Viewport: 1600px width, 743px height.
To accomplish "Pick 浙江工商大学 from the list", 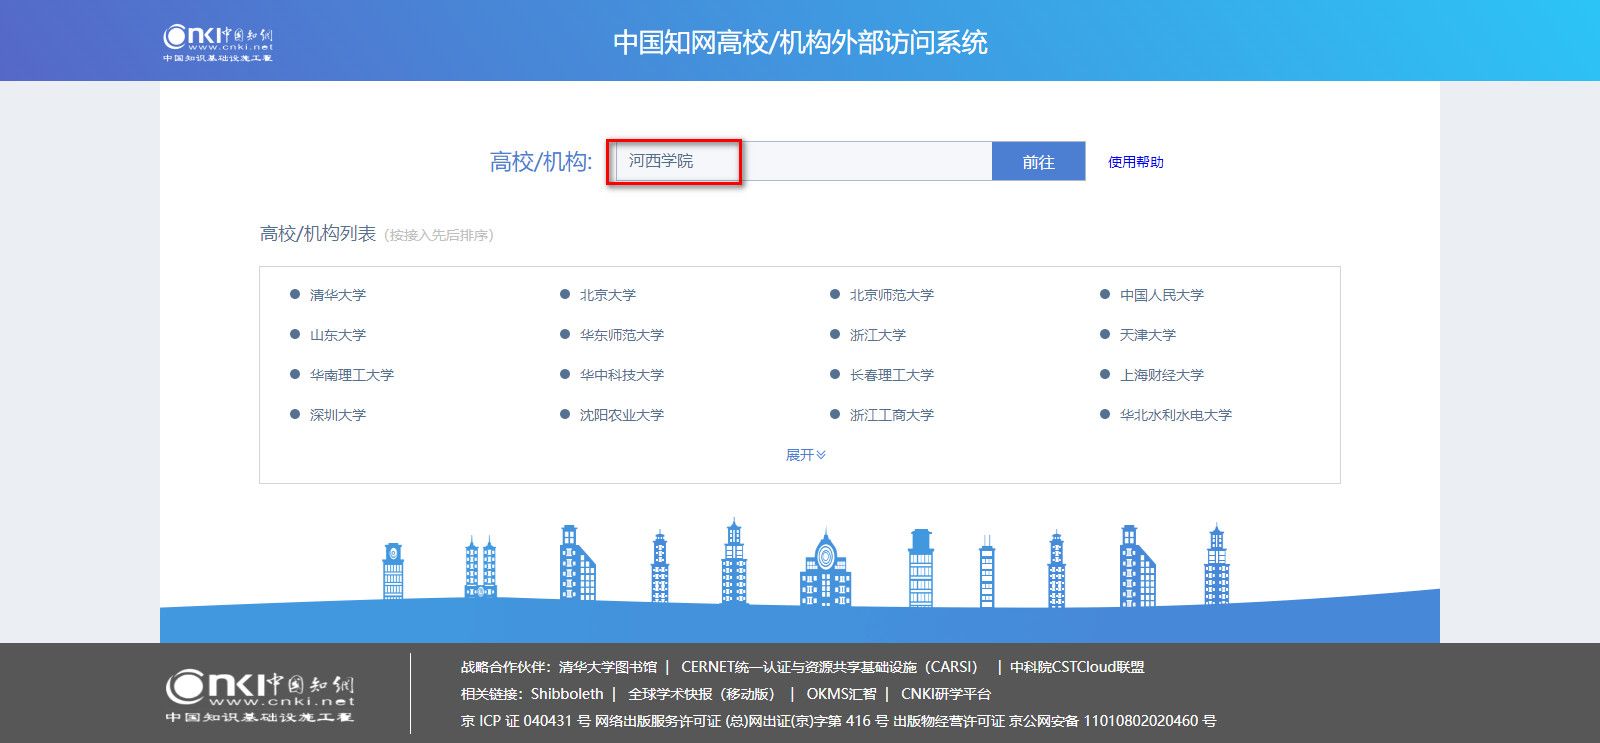I will pos(892,415).
